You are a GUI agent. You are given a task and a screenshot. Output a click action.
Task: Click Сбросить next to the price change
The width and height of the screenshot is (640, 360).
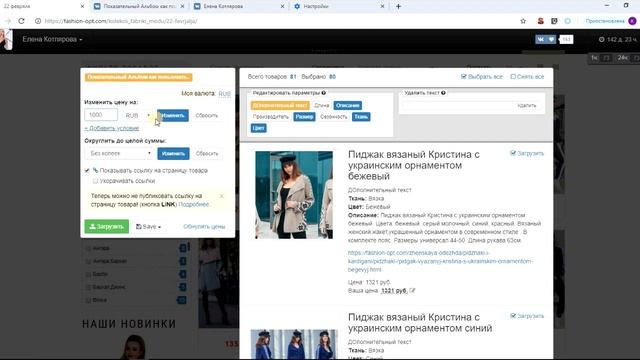(207, 116)
